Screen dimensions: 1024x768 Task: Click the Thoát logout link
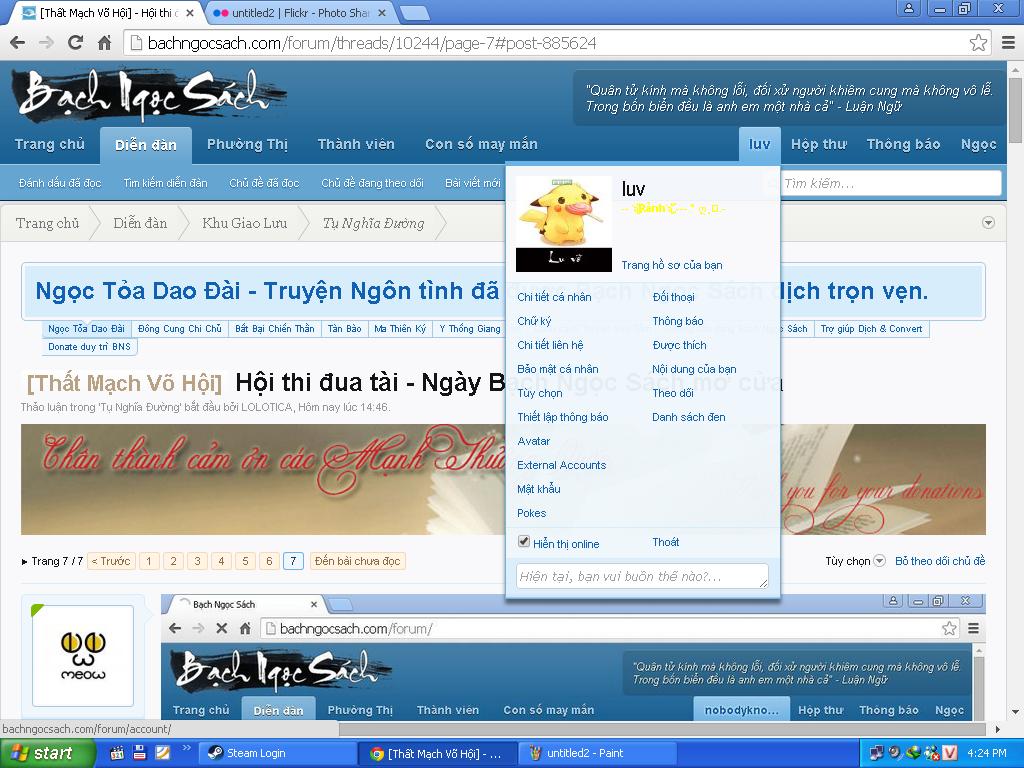[x=665, y=542]
